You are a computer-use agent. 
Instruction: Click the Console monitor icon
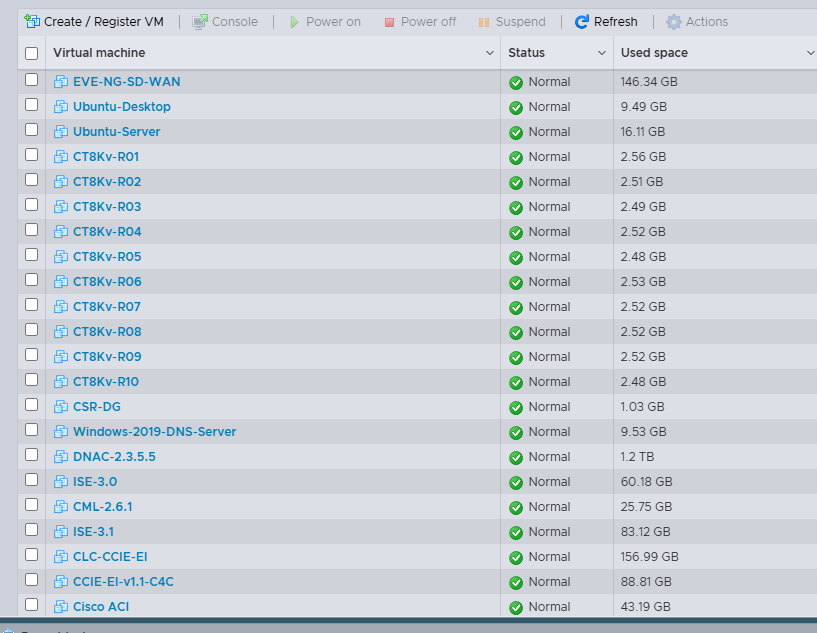pyautogui.click(x=200, y=22)
